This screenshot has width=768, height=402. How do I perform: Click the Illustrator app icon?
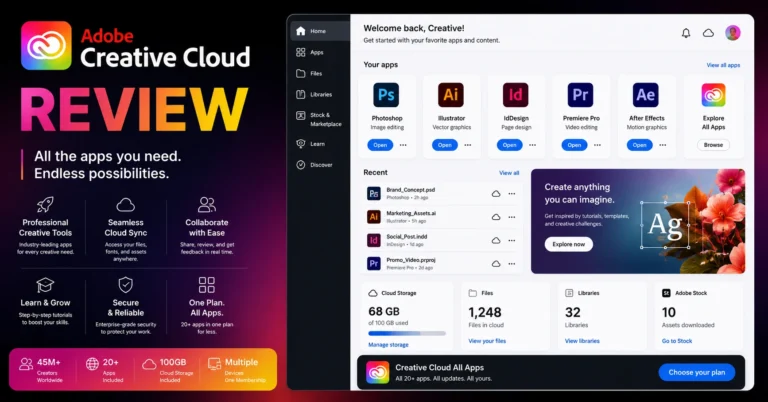coord(451,95)
